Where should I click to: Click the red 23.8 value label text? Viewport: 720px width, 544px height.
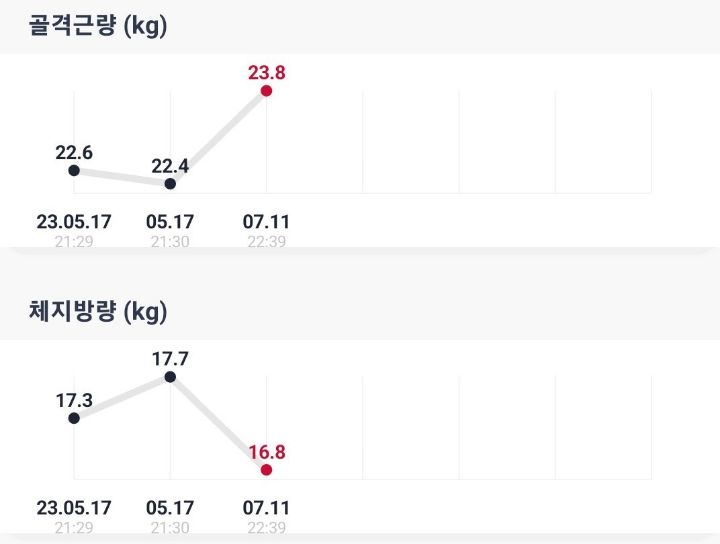266,72
